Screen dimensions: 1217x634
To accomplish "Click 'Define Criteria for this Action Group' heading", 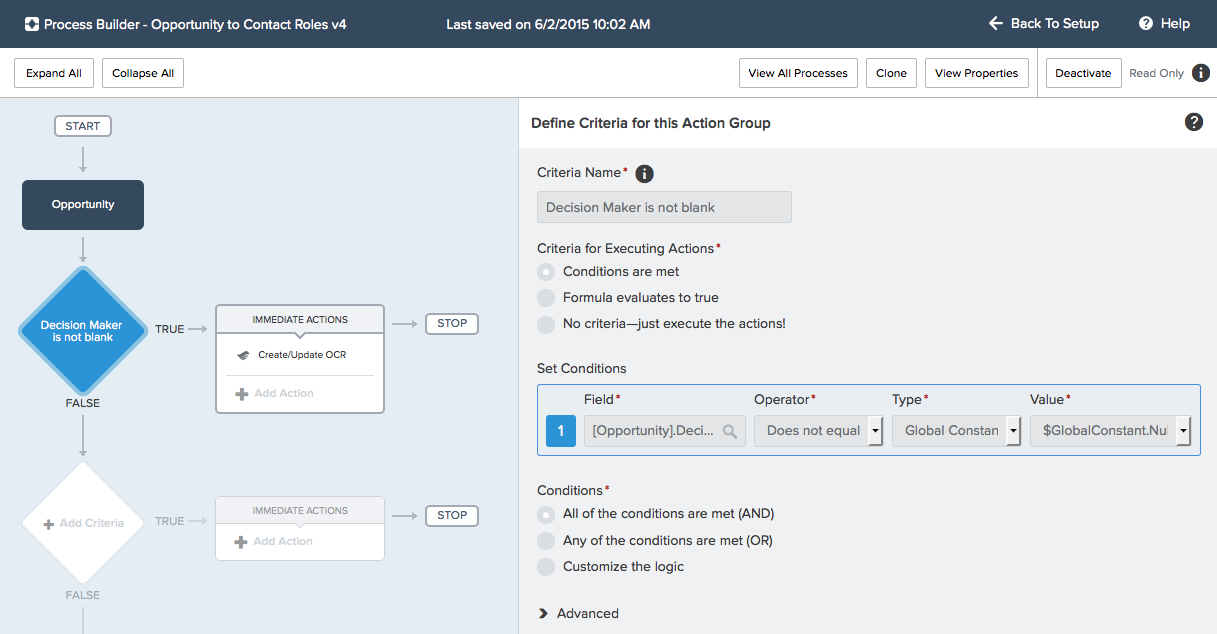I will point(651,123).
